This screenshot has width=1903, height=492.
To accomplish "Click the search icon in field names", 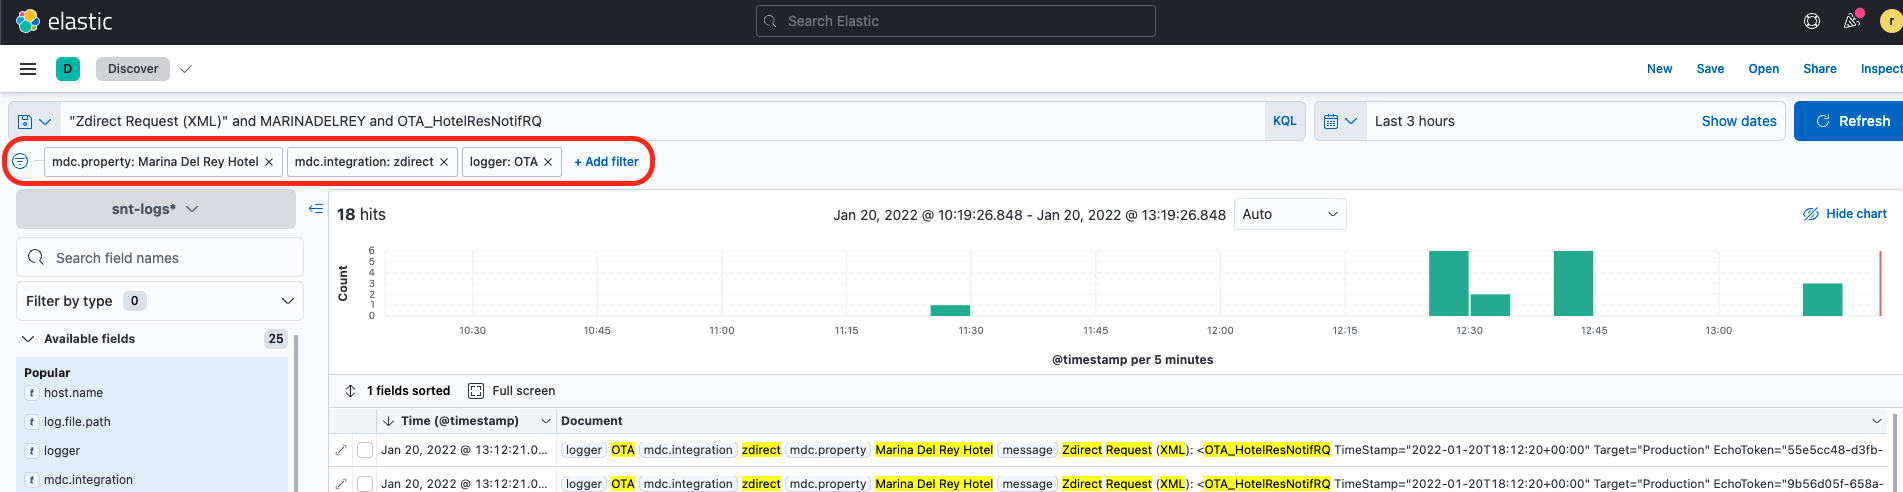I will (x=36, y=257).
